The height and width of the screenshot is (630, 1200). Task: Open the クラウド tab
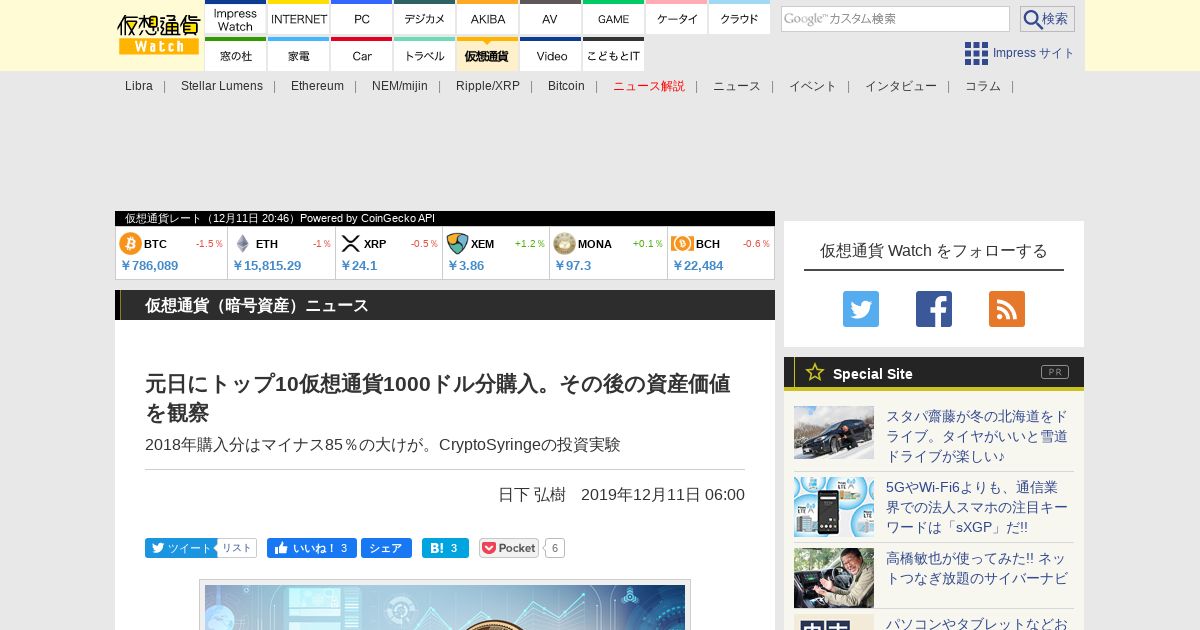739,19
